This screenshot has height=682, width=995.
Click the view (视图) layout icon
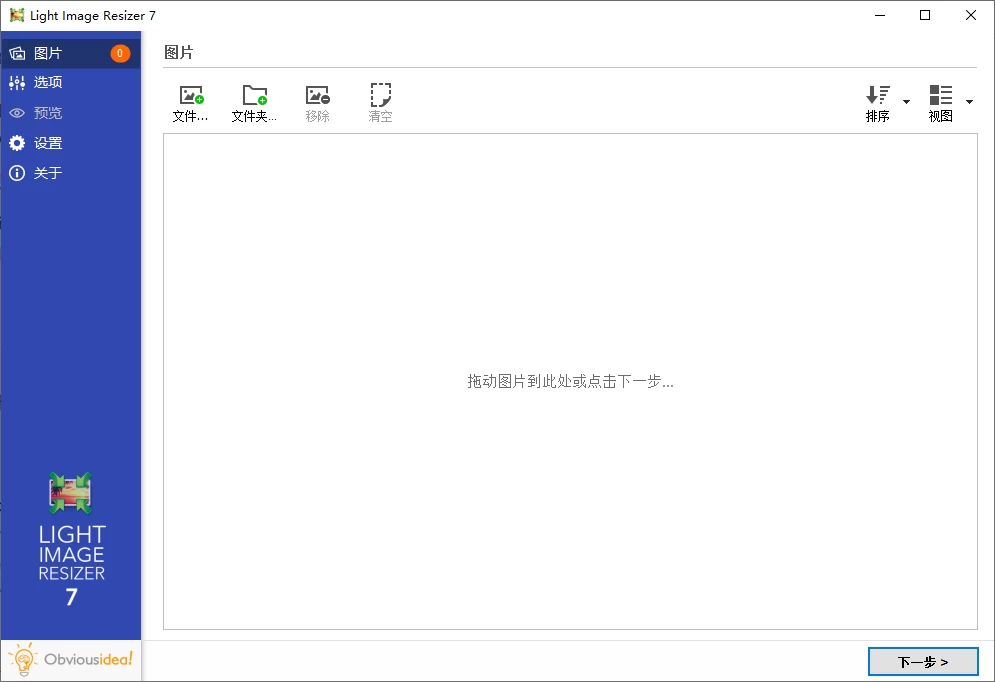pos(940,96)
